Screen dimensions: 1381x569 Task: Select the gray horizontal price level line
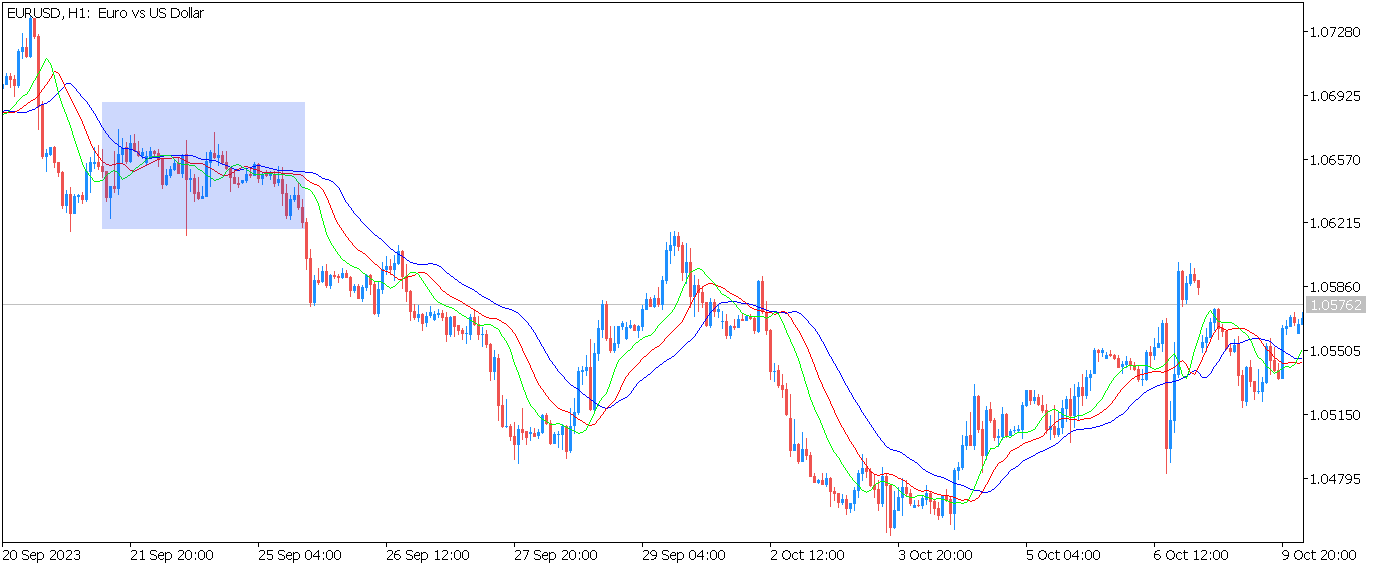[653, 304]
